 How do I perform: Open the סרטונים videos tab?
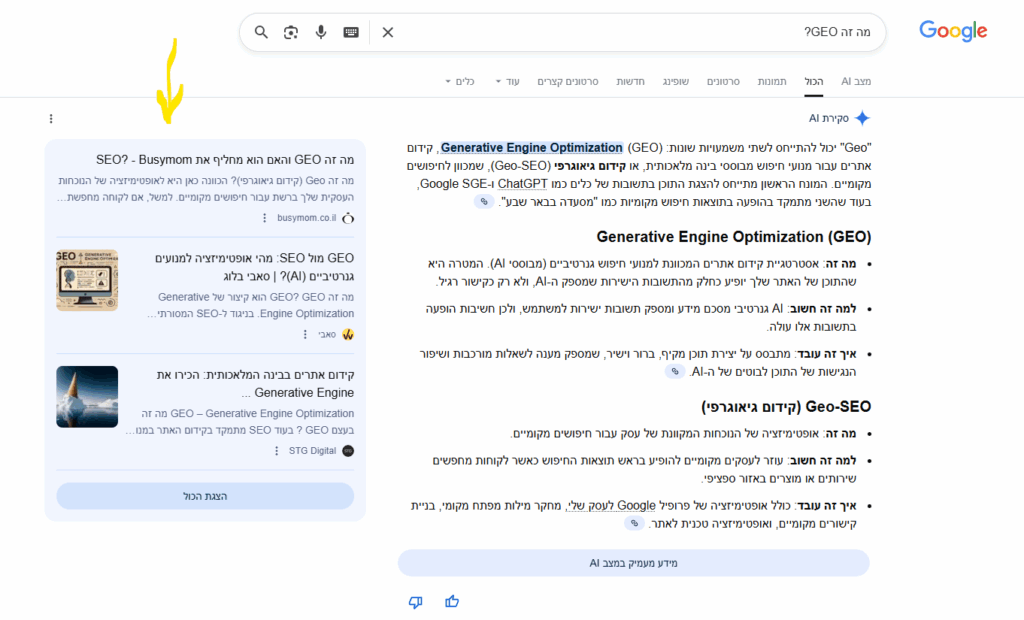[723, 82]
